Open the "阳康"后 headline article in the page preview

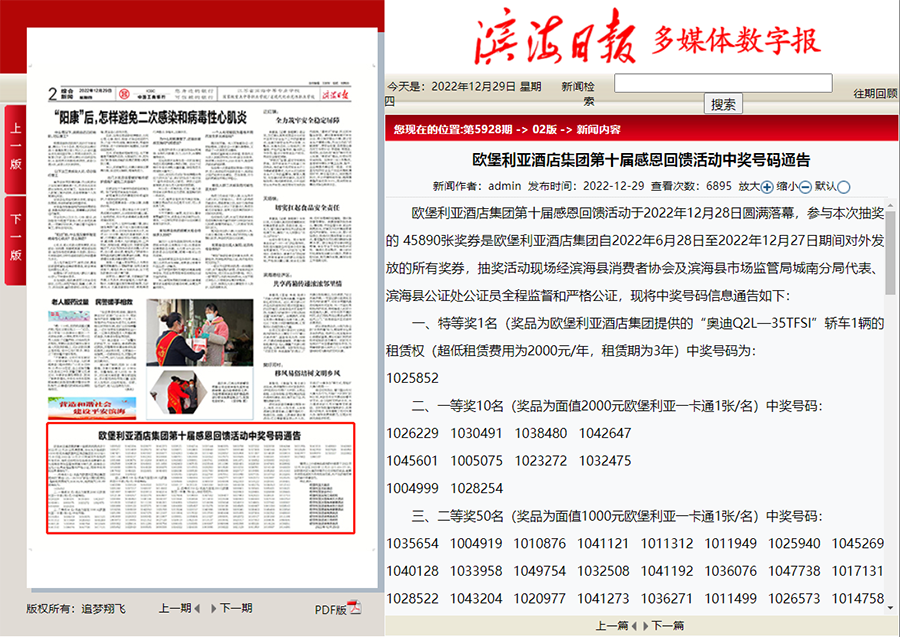tap(150, 118)
